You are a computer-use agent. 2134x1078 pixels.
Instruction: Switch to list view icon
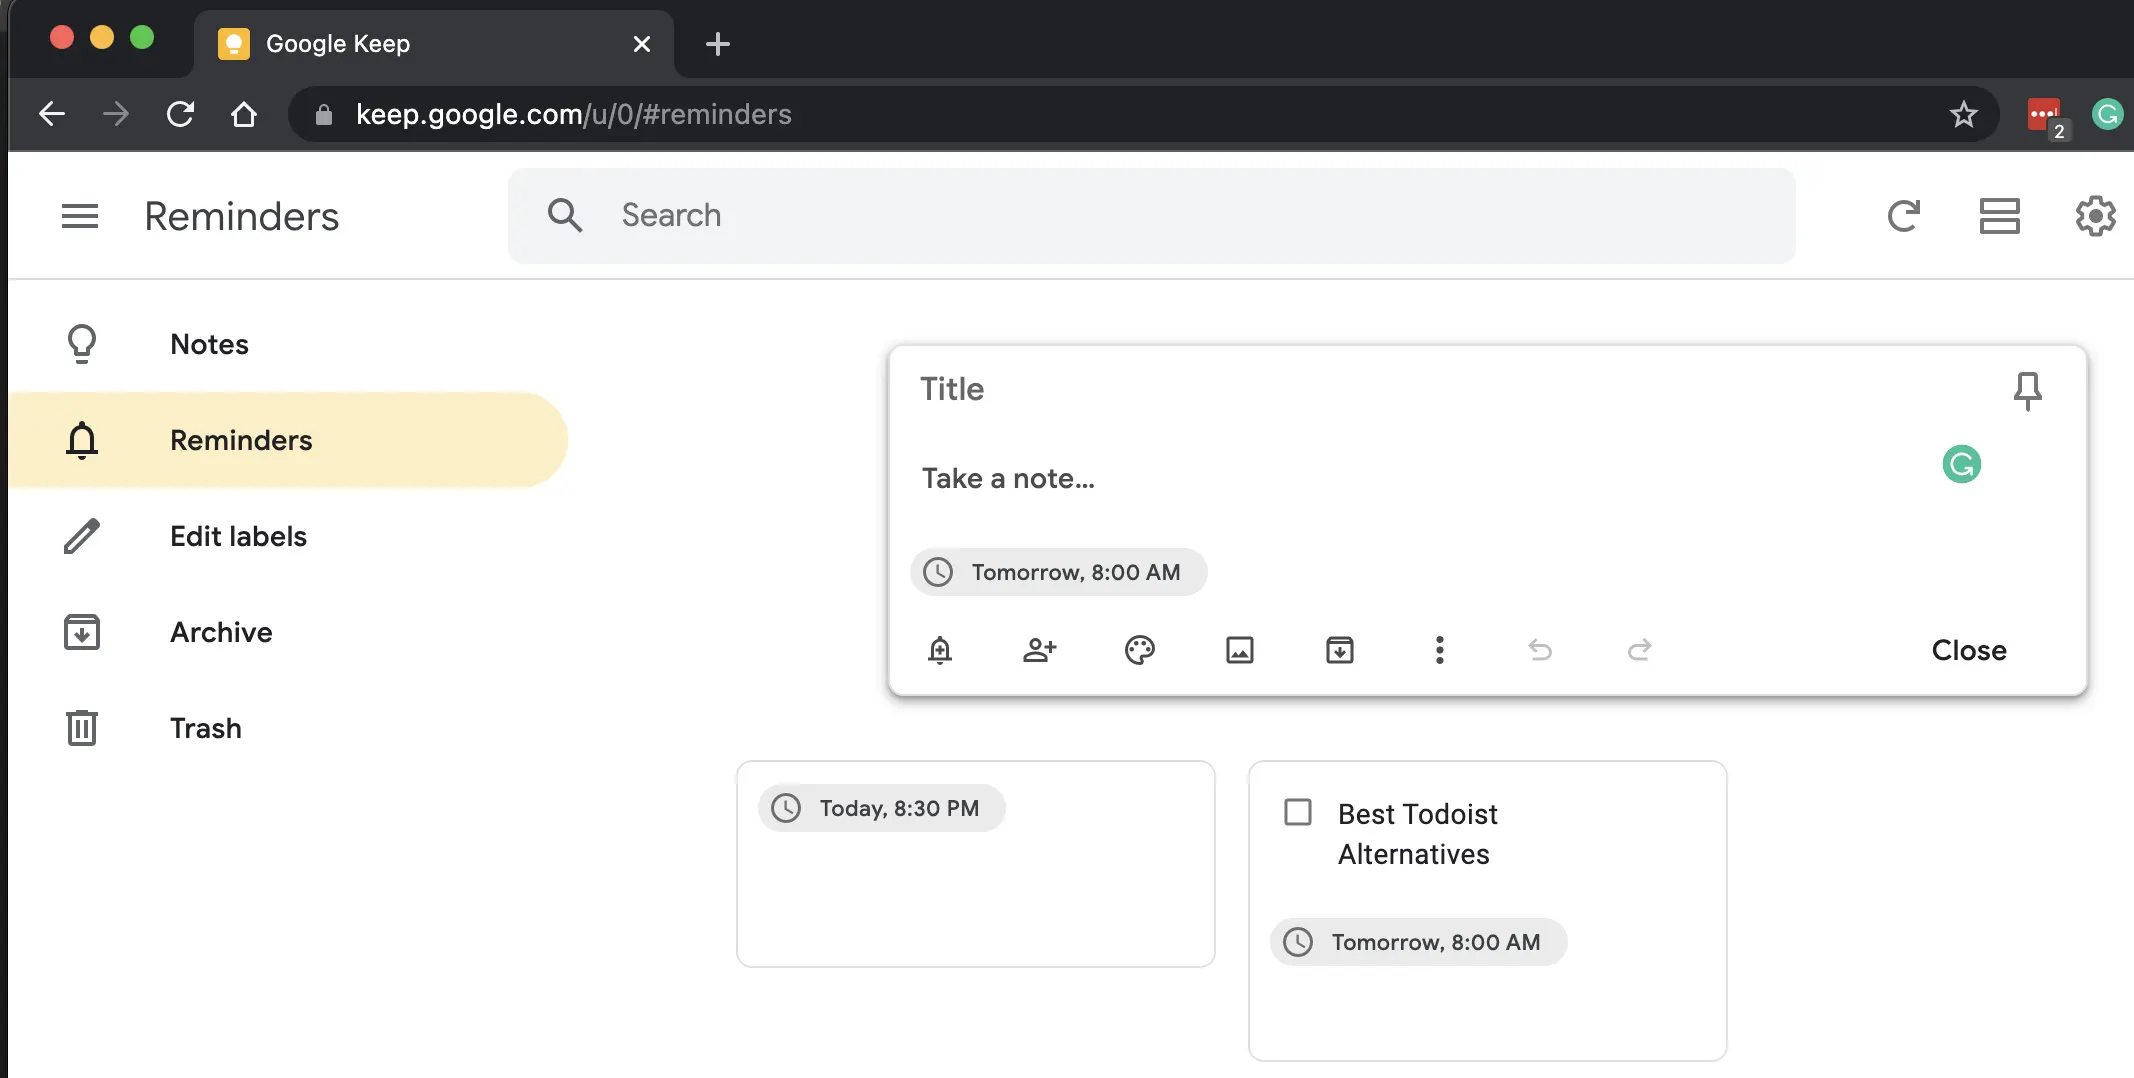(1999, 216)
